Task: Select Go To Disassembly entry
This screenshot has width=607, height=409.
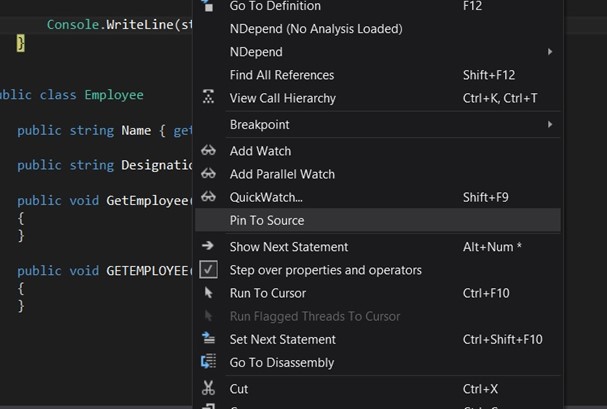Action: pyautogui.click(x=377, y=363)
